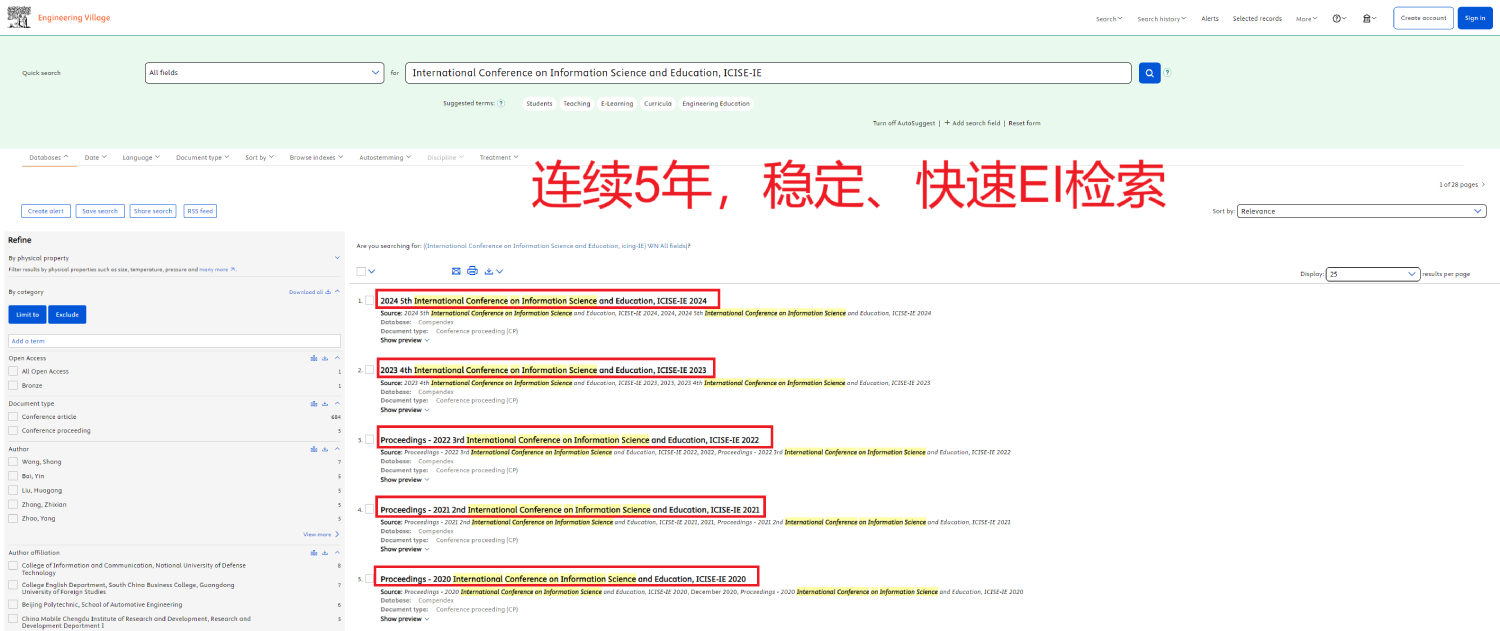Open the Document type filter menu
This screenshot has width=1500, height=631.
pyautogui.click(x=202, y=157)
